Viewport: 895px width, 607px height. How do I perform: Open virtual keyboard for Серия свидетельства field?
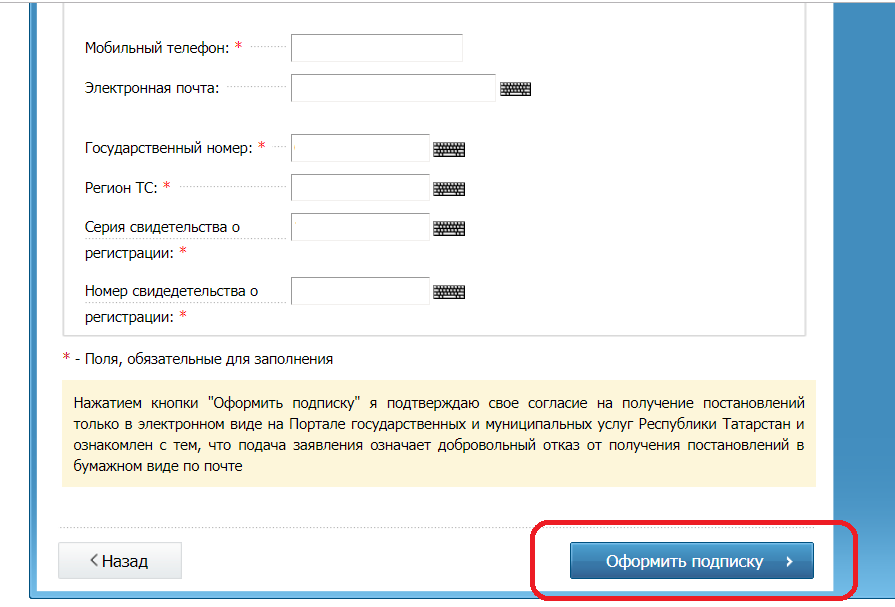coord(449,228)
